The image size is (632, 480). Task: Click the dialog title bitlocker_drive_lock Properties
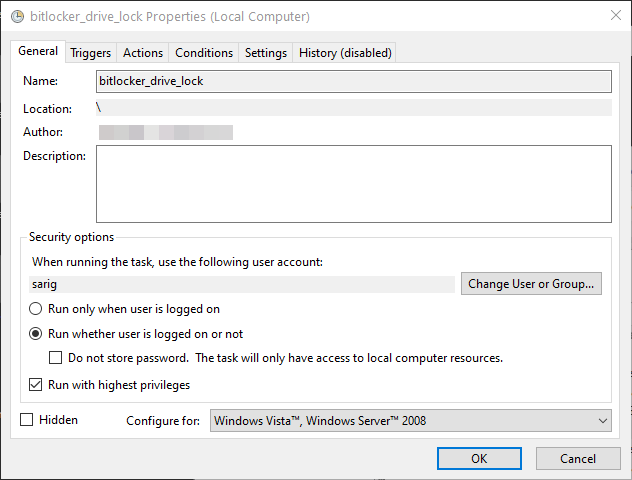tap(170, 17)
